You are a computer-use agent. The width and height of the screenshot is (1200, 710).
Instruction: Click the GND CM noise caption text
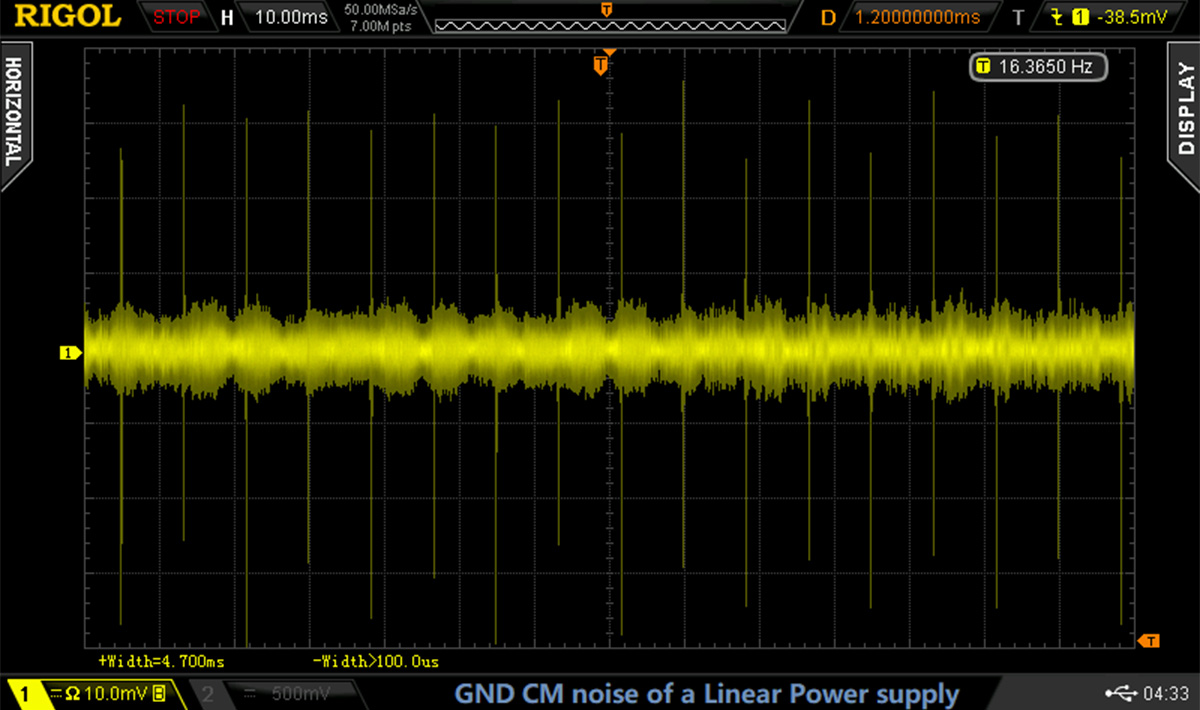[x=707, y=693]
